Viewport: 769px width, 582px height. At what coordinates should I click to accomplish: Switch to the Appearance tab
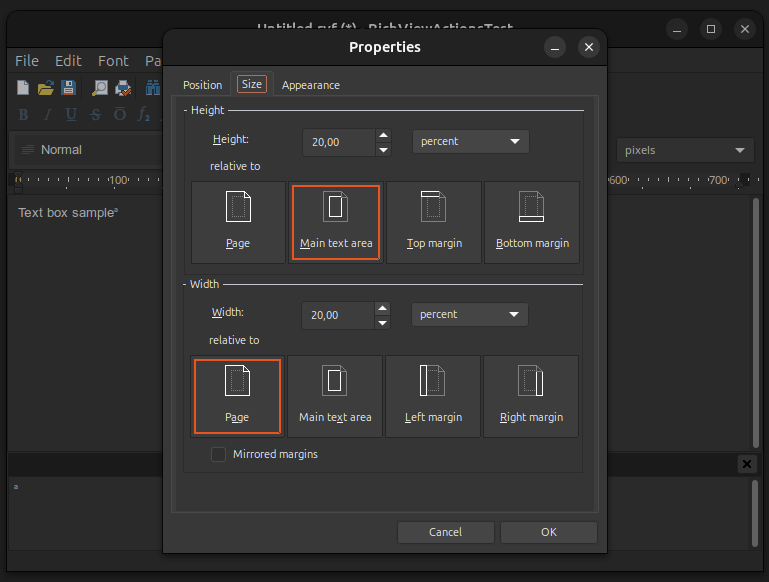[x=310, y=85]
